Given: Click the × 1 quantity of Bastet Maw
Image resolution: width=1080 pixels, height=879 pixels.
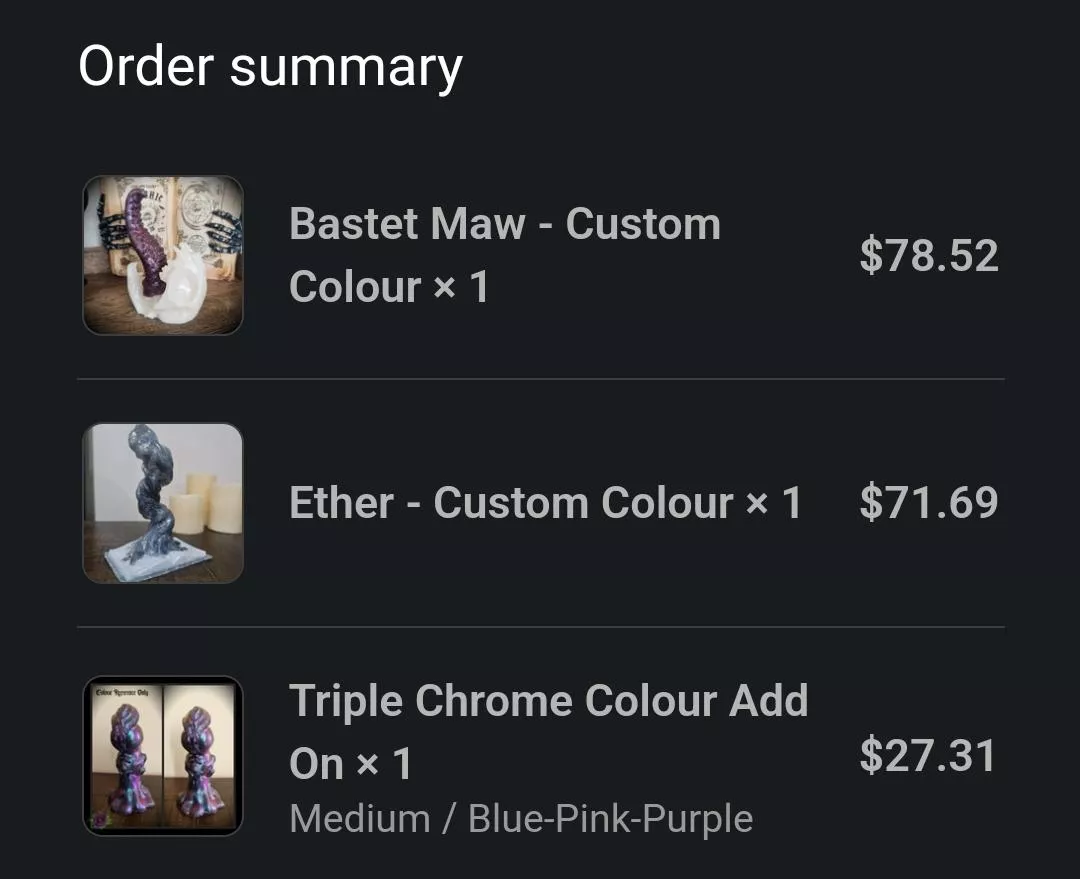Looking at the screenshot, I should 461,287.
